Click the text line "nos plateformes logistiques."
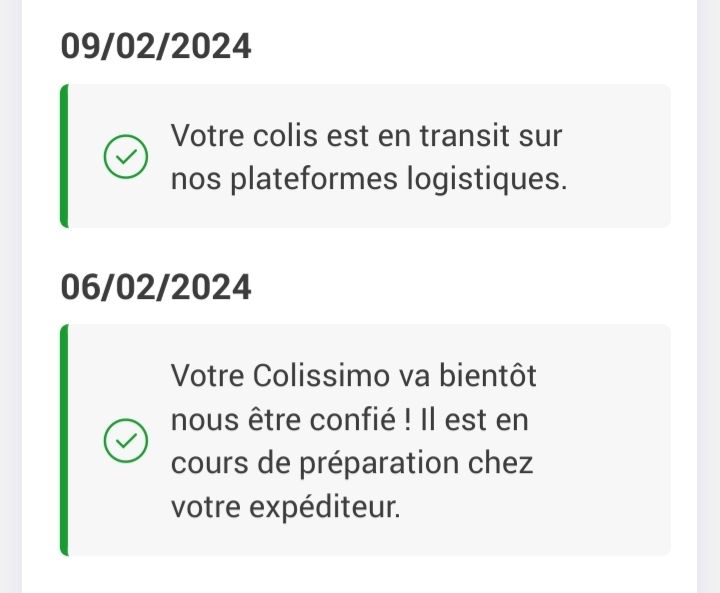The height and width of the screenshot is (593, 720). click(369, 179)
